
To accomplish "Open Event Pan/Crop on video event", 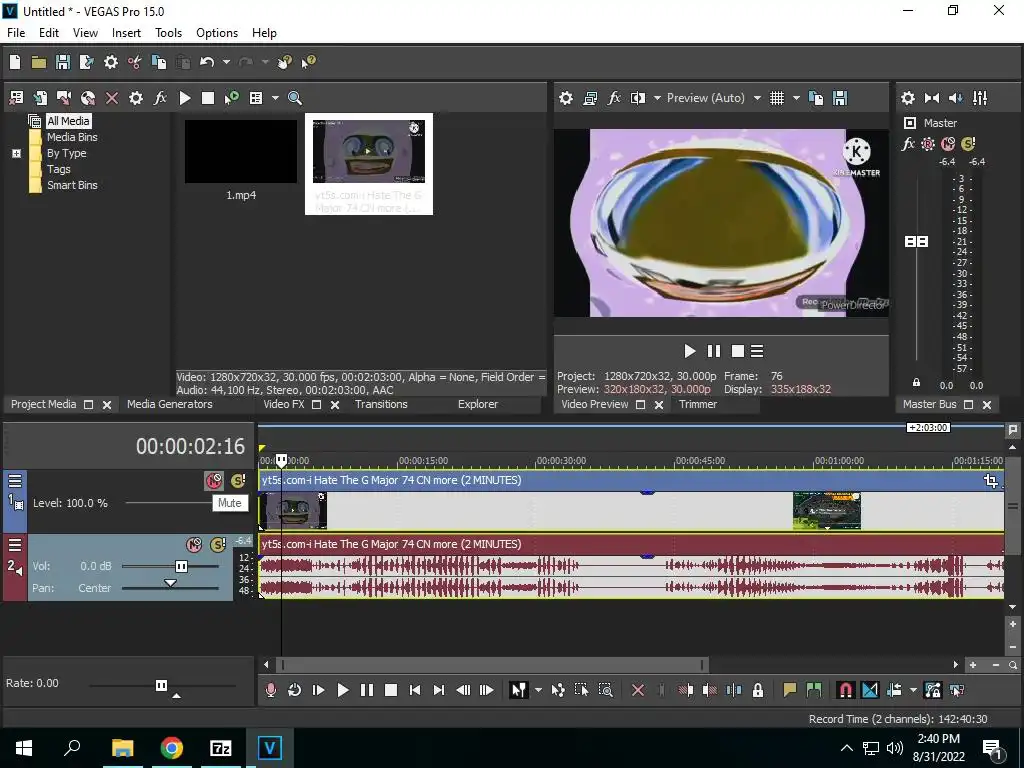I will point(991,481).
